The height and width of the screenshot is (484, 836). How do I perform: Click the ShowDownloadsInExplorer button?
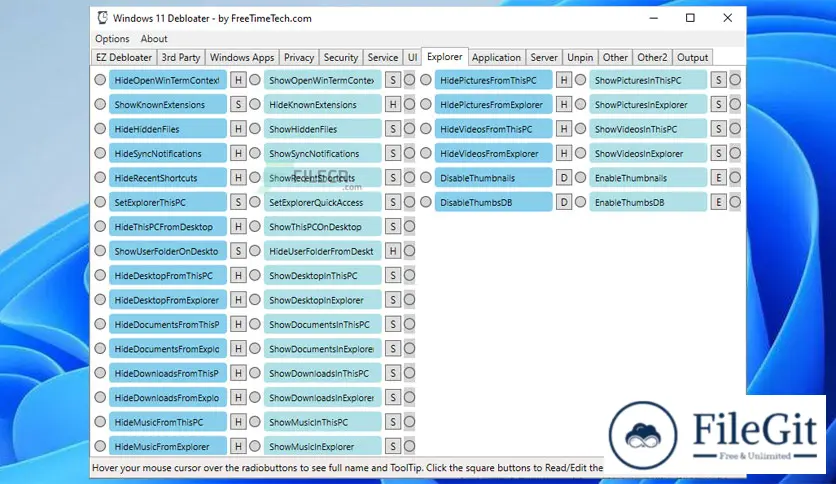click(323, 398)
